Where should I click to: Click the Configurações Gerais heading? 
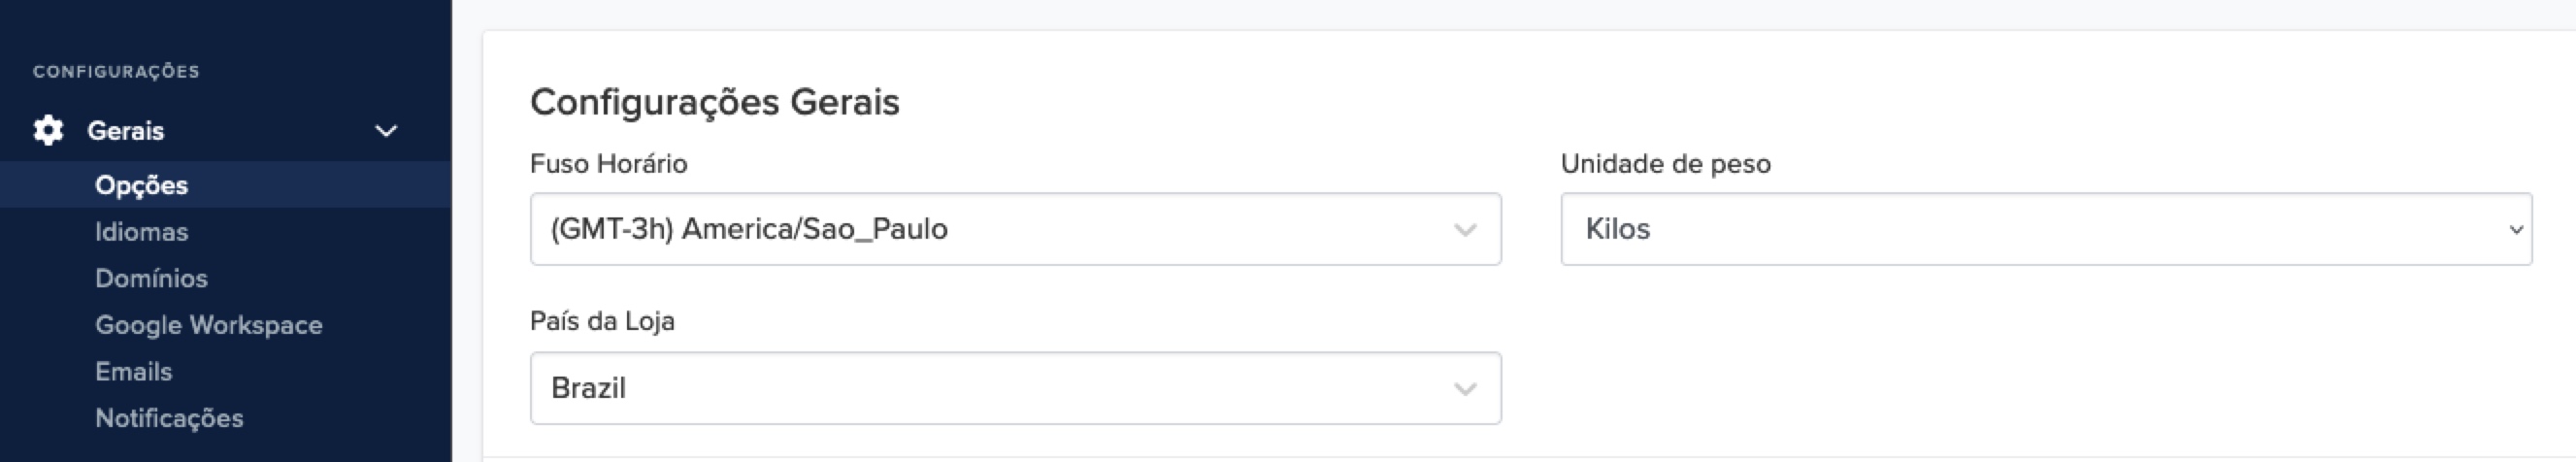click(x=714, y=102)
